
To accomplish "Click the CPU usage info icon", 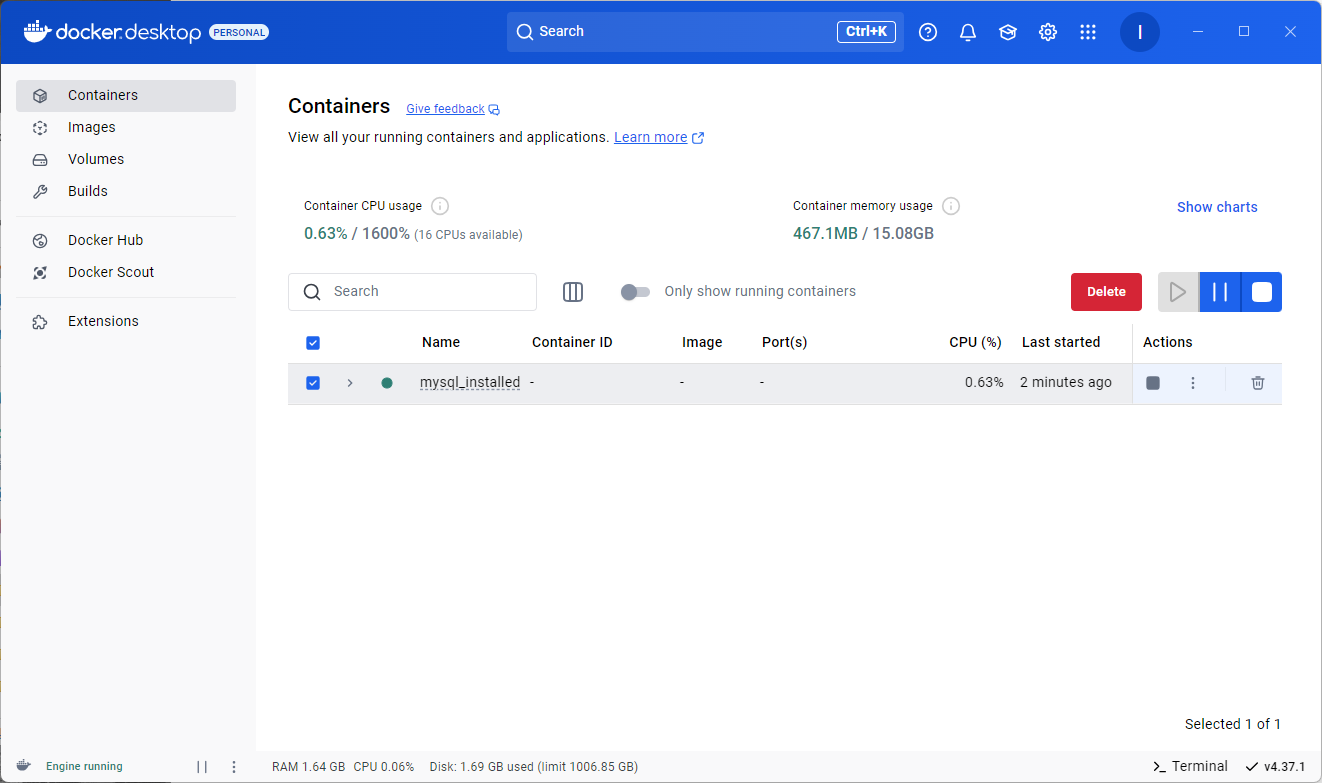I will [x=440, y=206].
